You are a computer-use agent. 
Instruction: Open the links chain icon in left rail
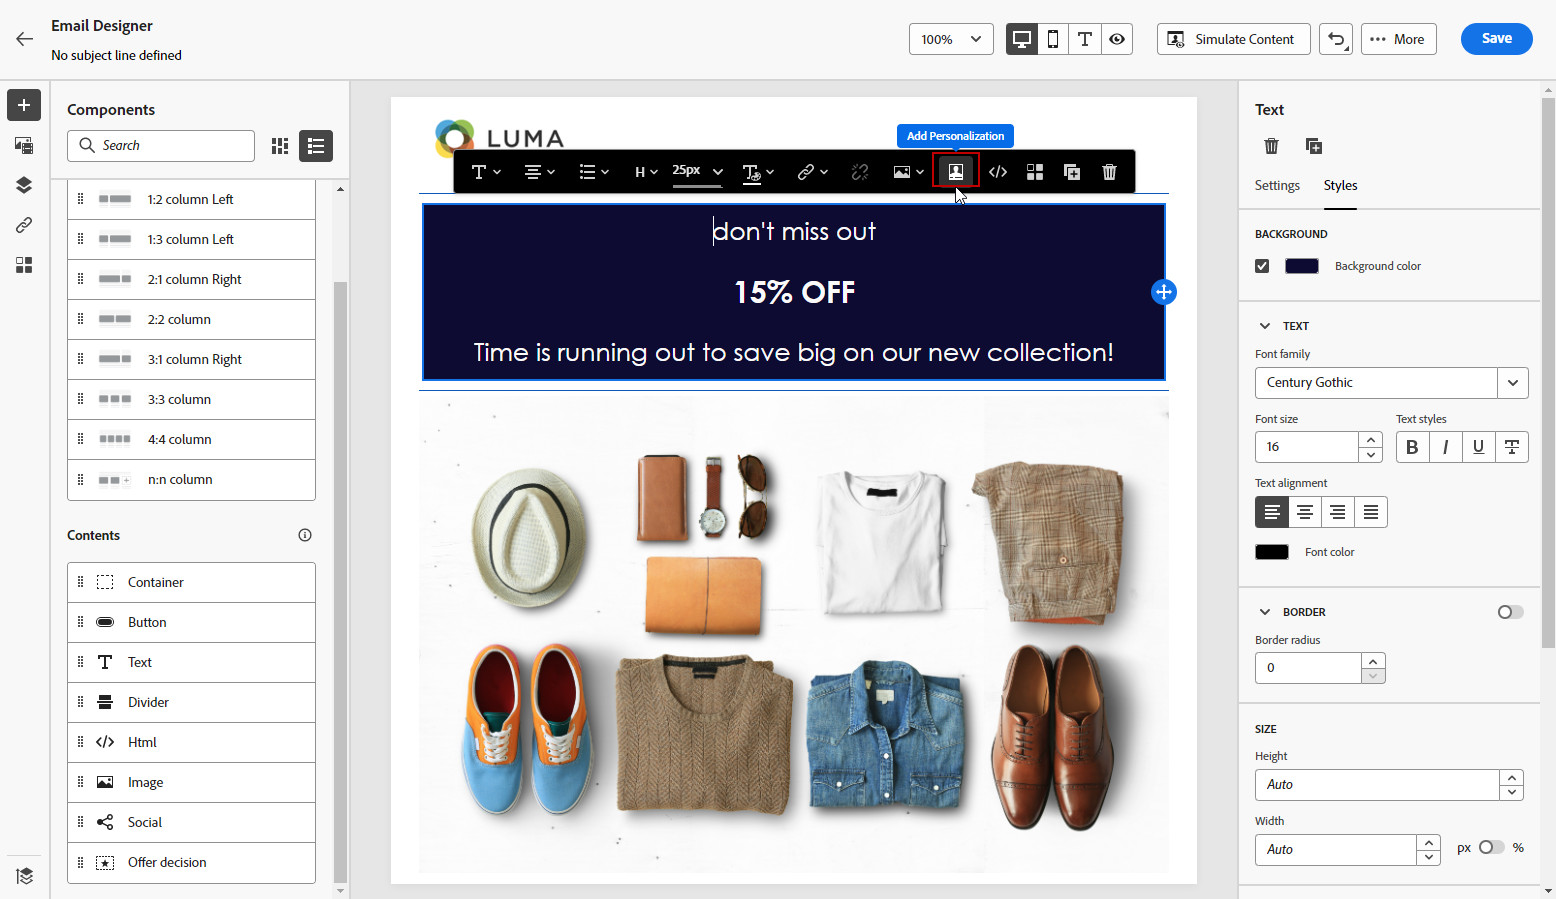pyautogui.click(x=24, y=225)
